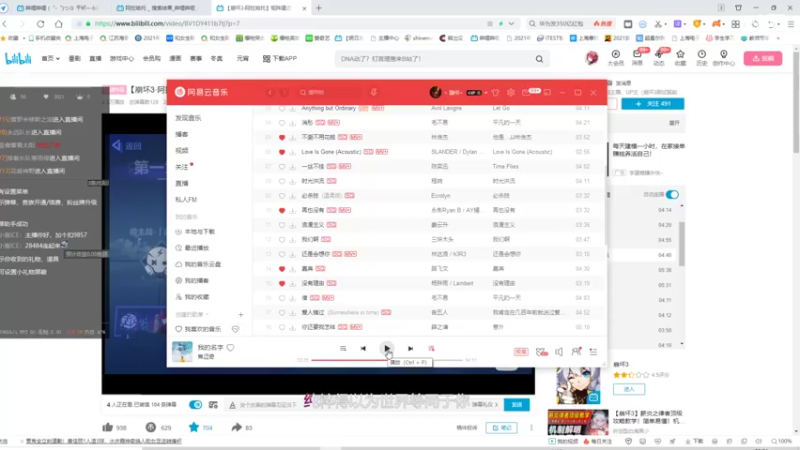Open 直播 in NetEase sidebar
This screenshot has height=450, width=800.
point(182,183)
